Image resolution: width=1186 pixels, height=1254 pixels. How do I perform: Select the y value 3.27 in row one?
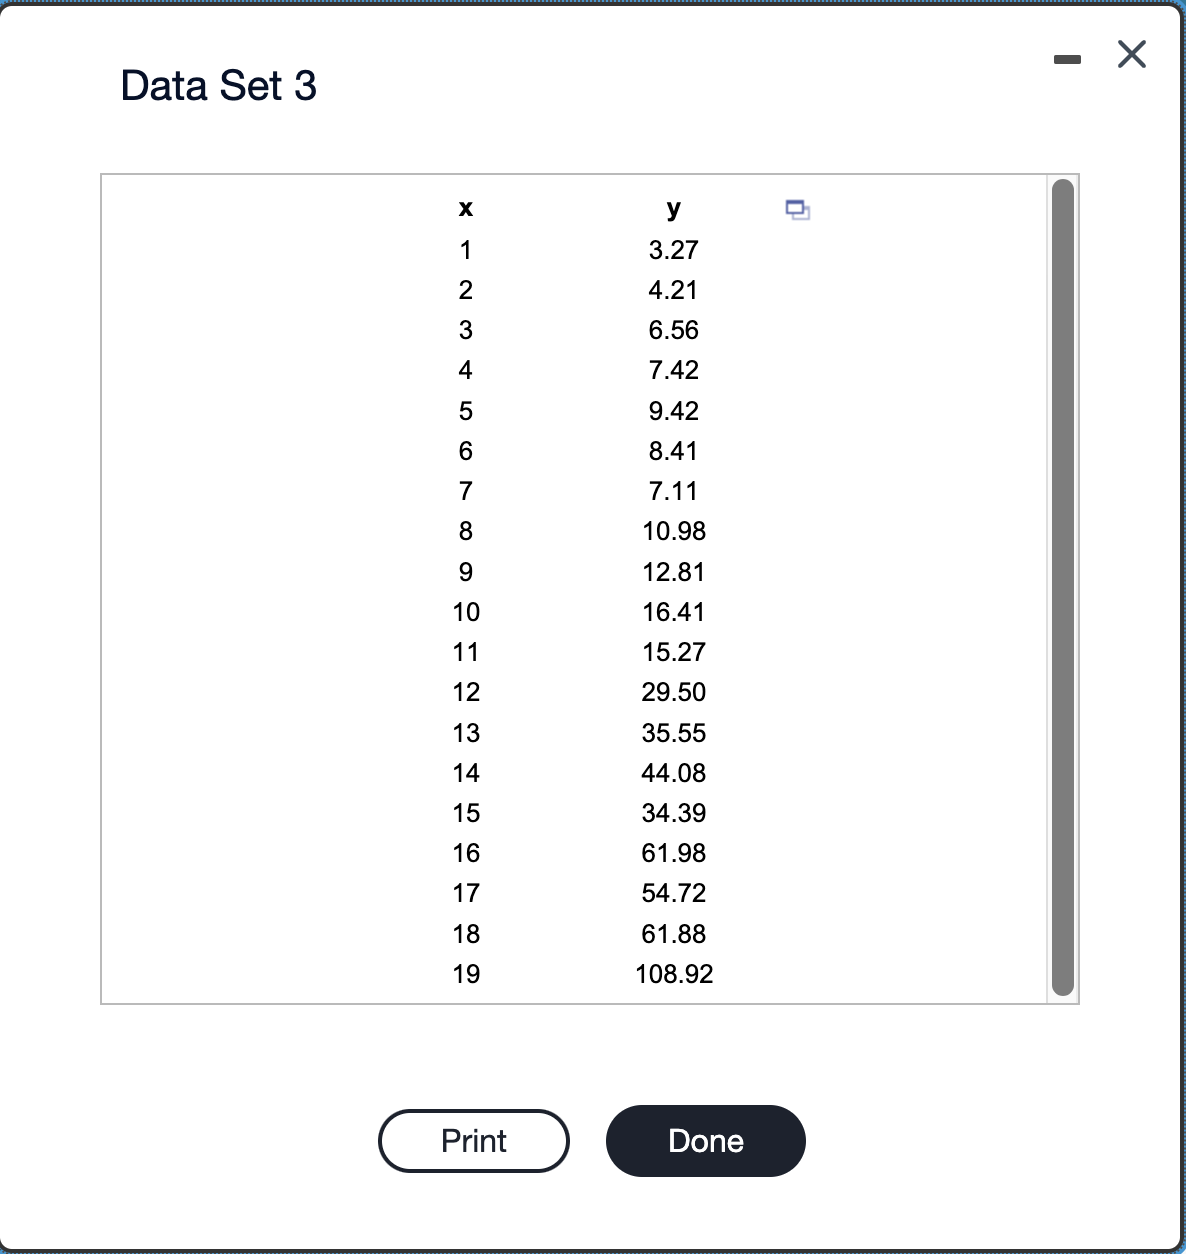point(673,251)
